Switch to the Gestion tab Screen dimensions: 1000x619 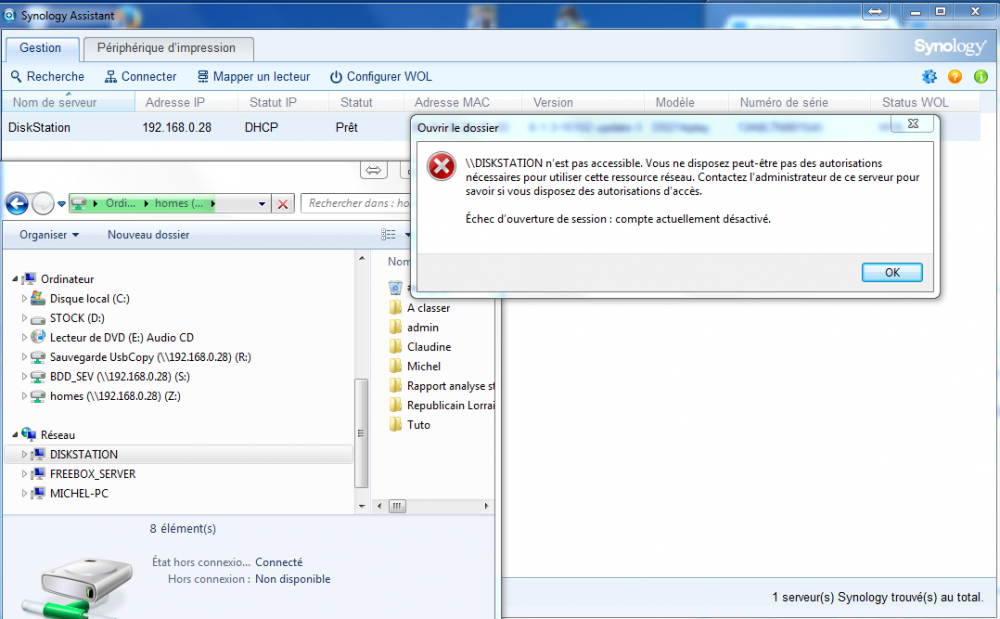pyautogui.click(x=40, y=48)
